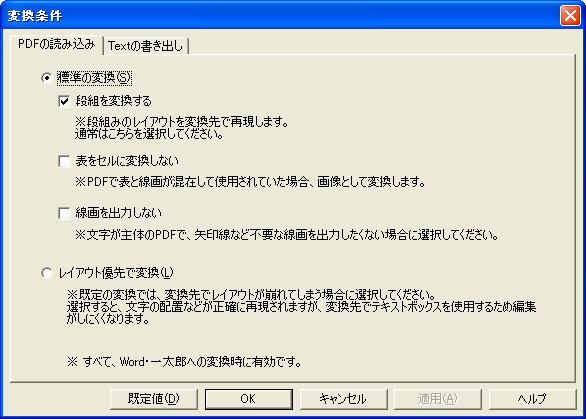The image size is (586, 419).
Task: Click the Word・一太郎への変換時に有効 footnote
Action: [x=185, y=362]
